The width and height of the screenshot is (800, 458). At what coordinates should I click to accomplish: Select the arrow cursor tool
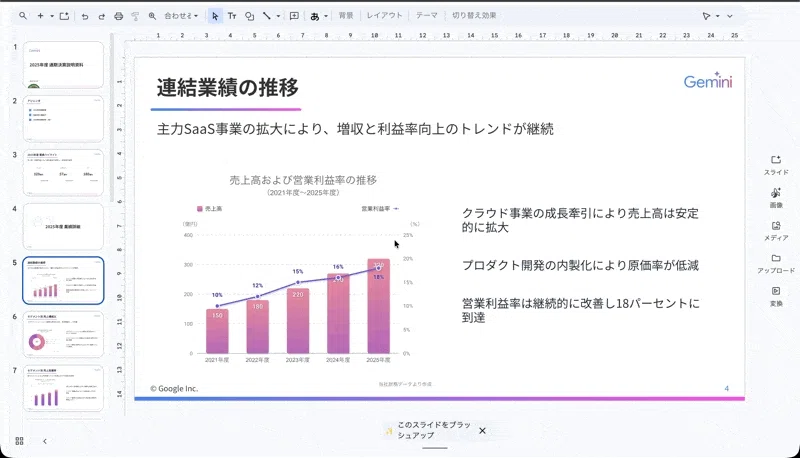215,16
